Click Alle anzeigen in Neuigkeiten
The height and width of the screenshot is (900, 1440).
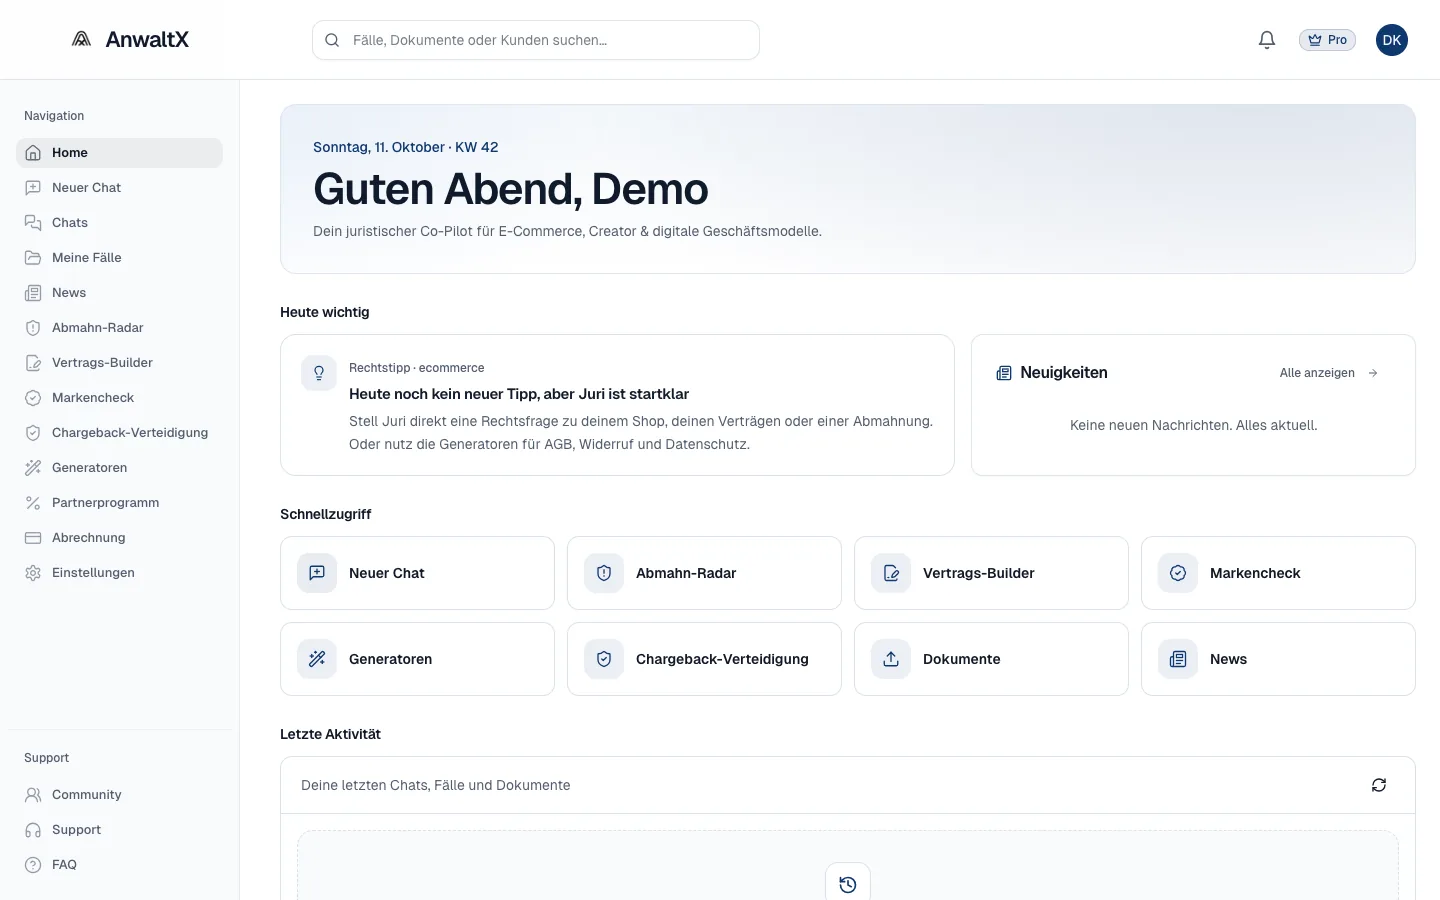(x=1329, y=373)
